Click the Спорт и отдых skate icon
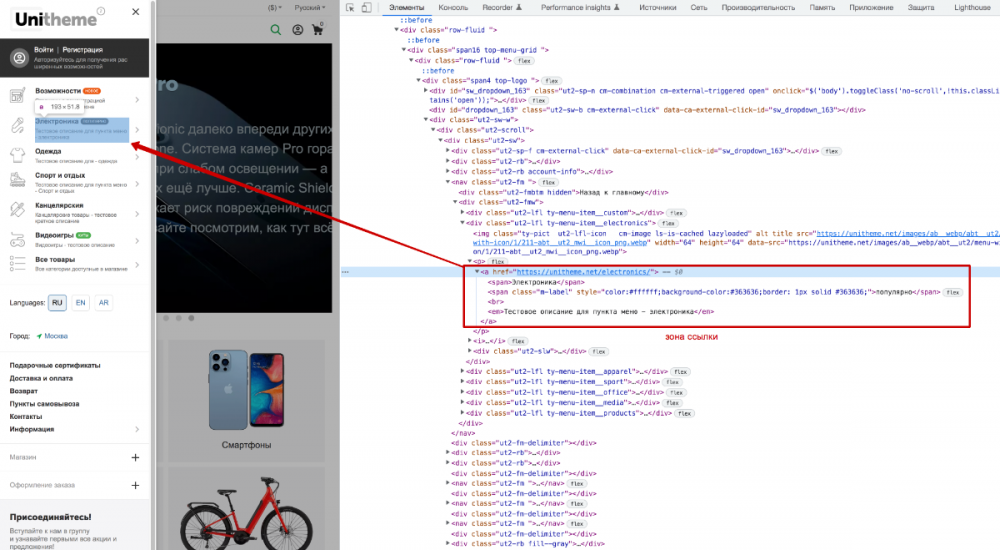This screenshot has width=1000, height=550. pyautogui.click(x=16, y=181)
